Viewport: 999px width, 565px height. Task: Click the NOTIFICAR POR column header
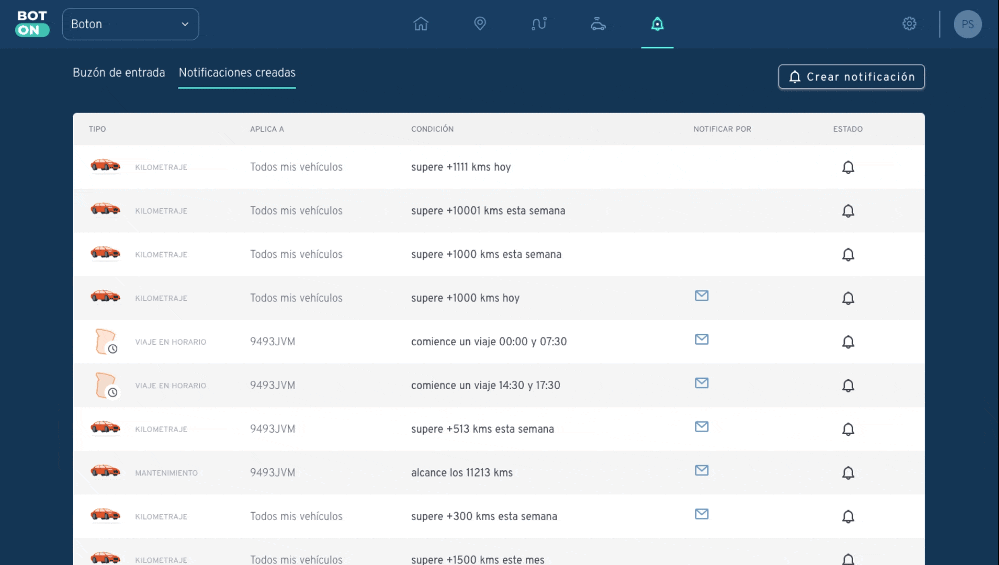point(722,129)
